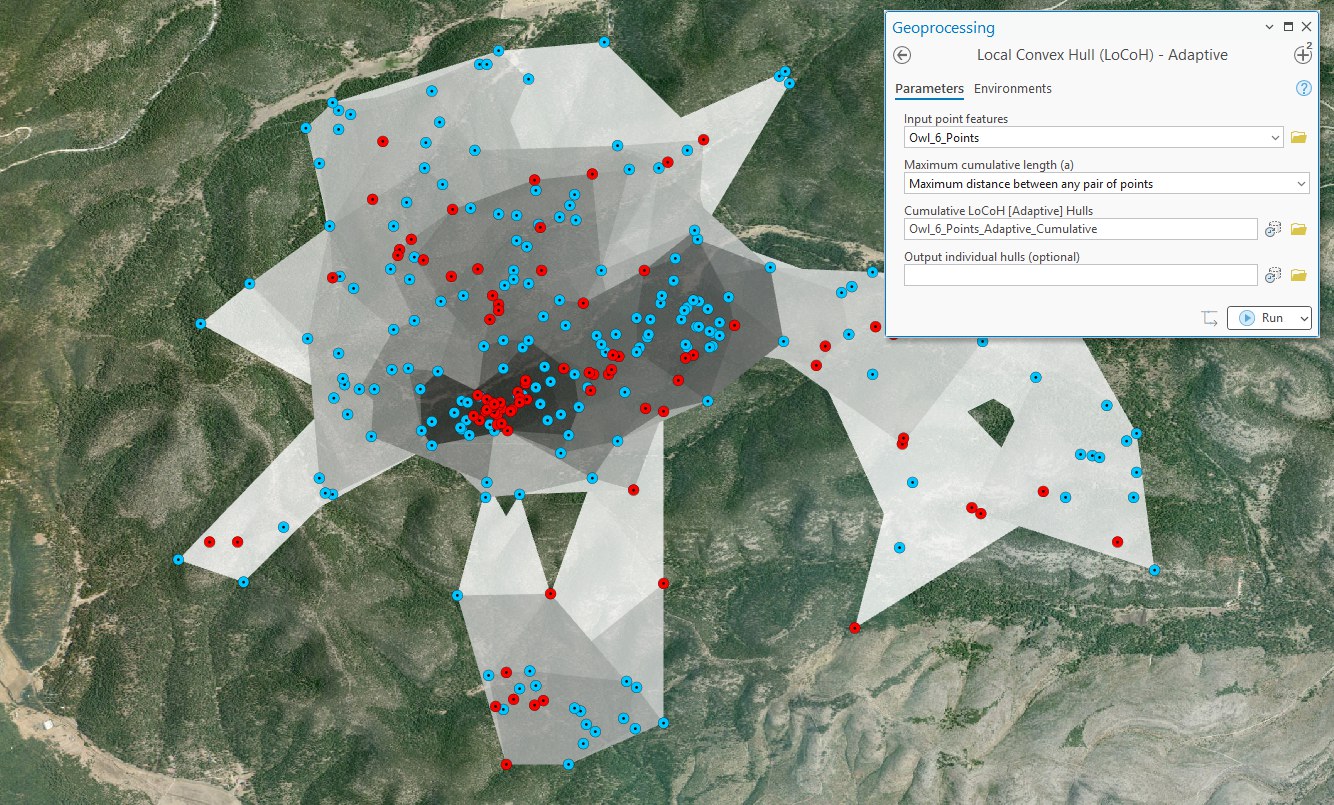This screenshot has height=805, width=1334.
Task: Expand the Run button arrow menu
Action: [x=1302, y=318]
